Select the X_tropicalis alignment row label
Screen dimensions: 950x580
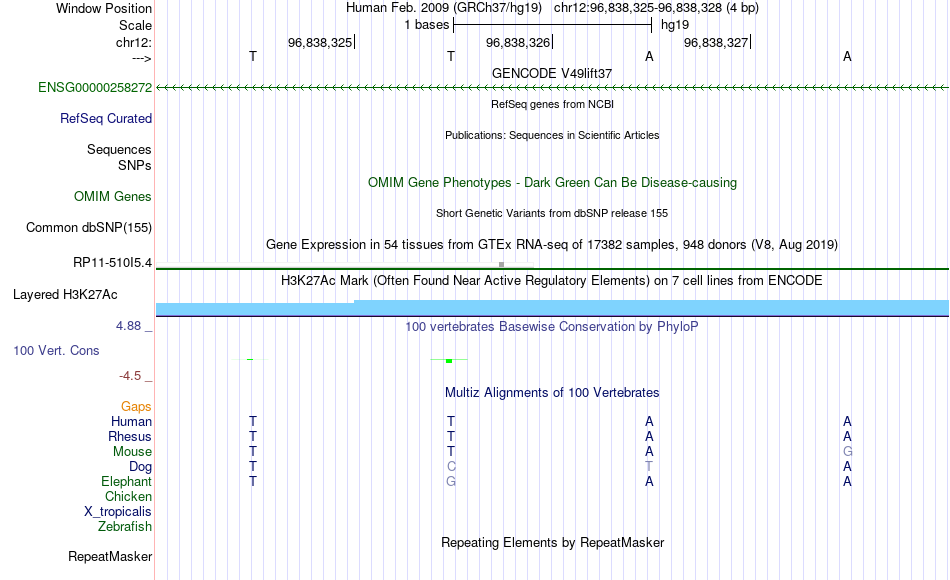pos(118,511)
